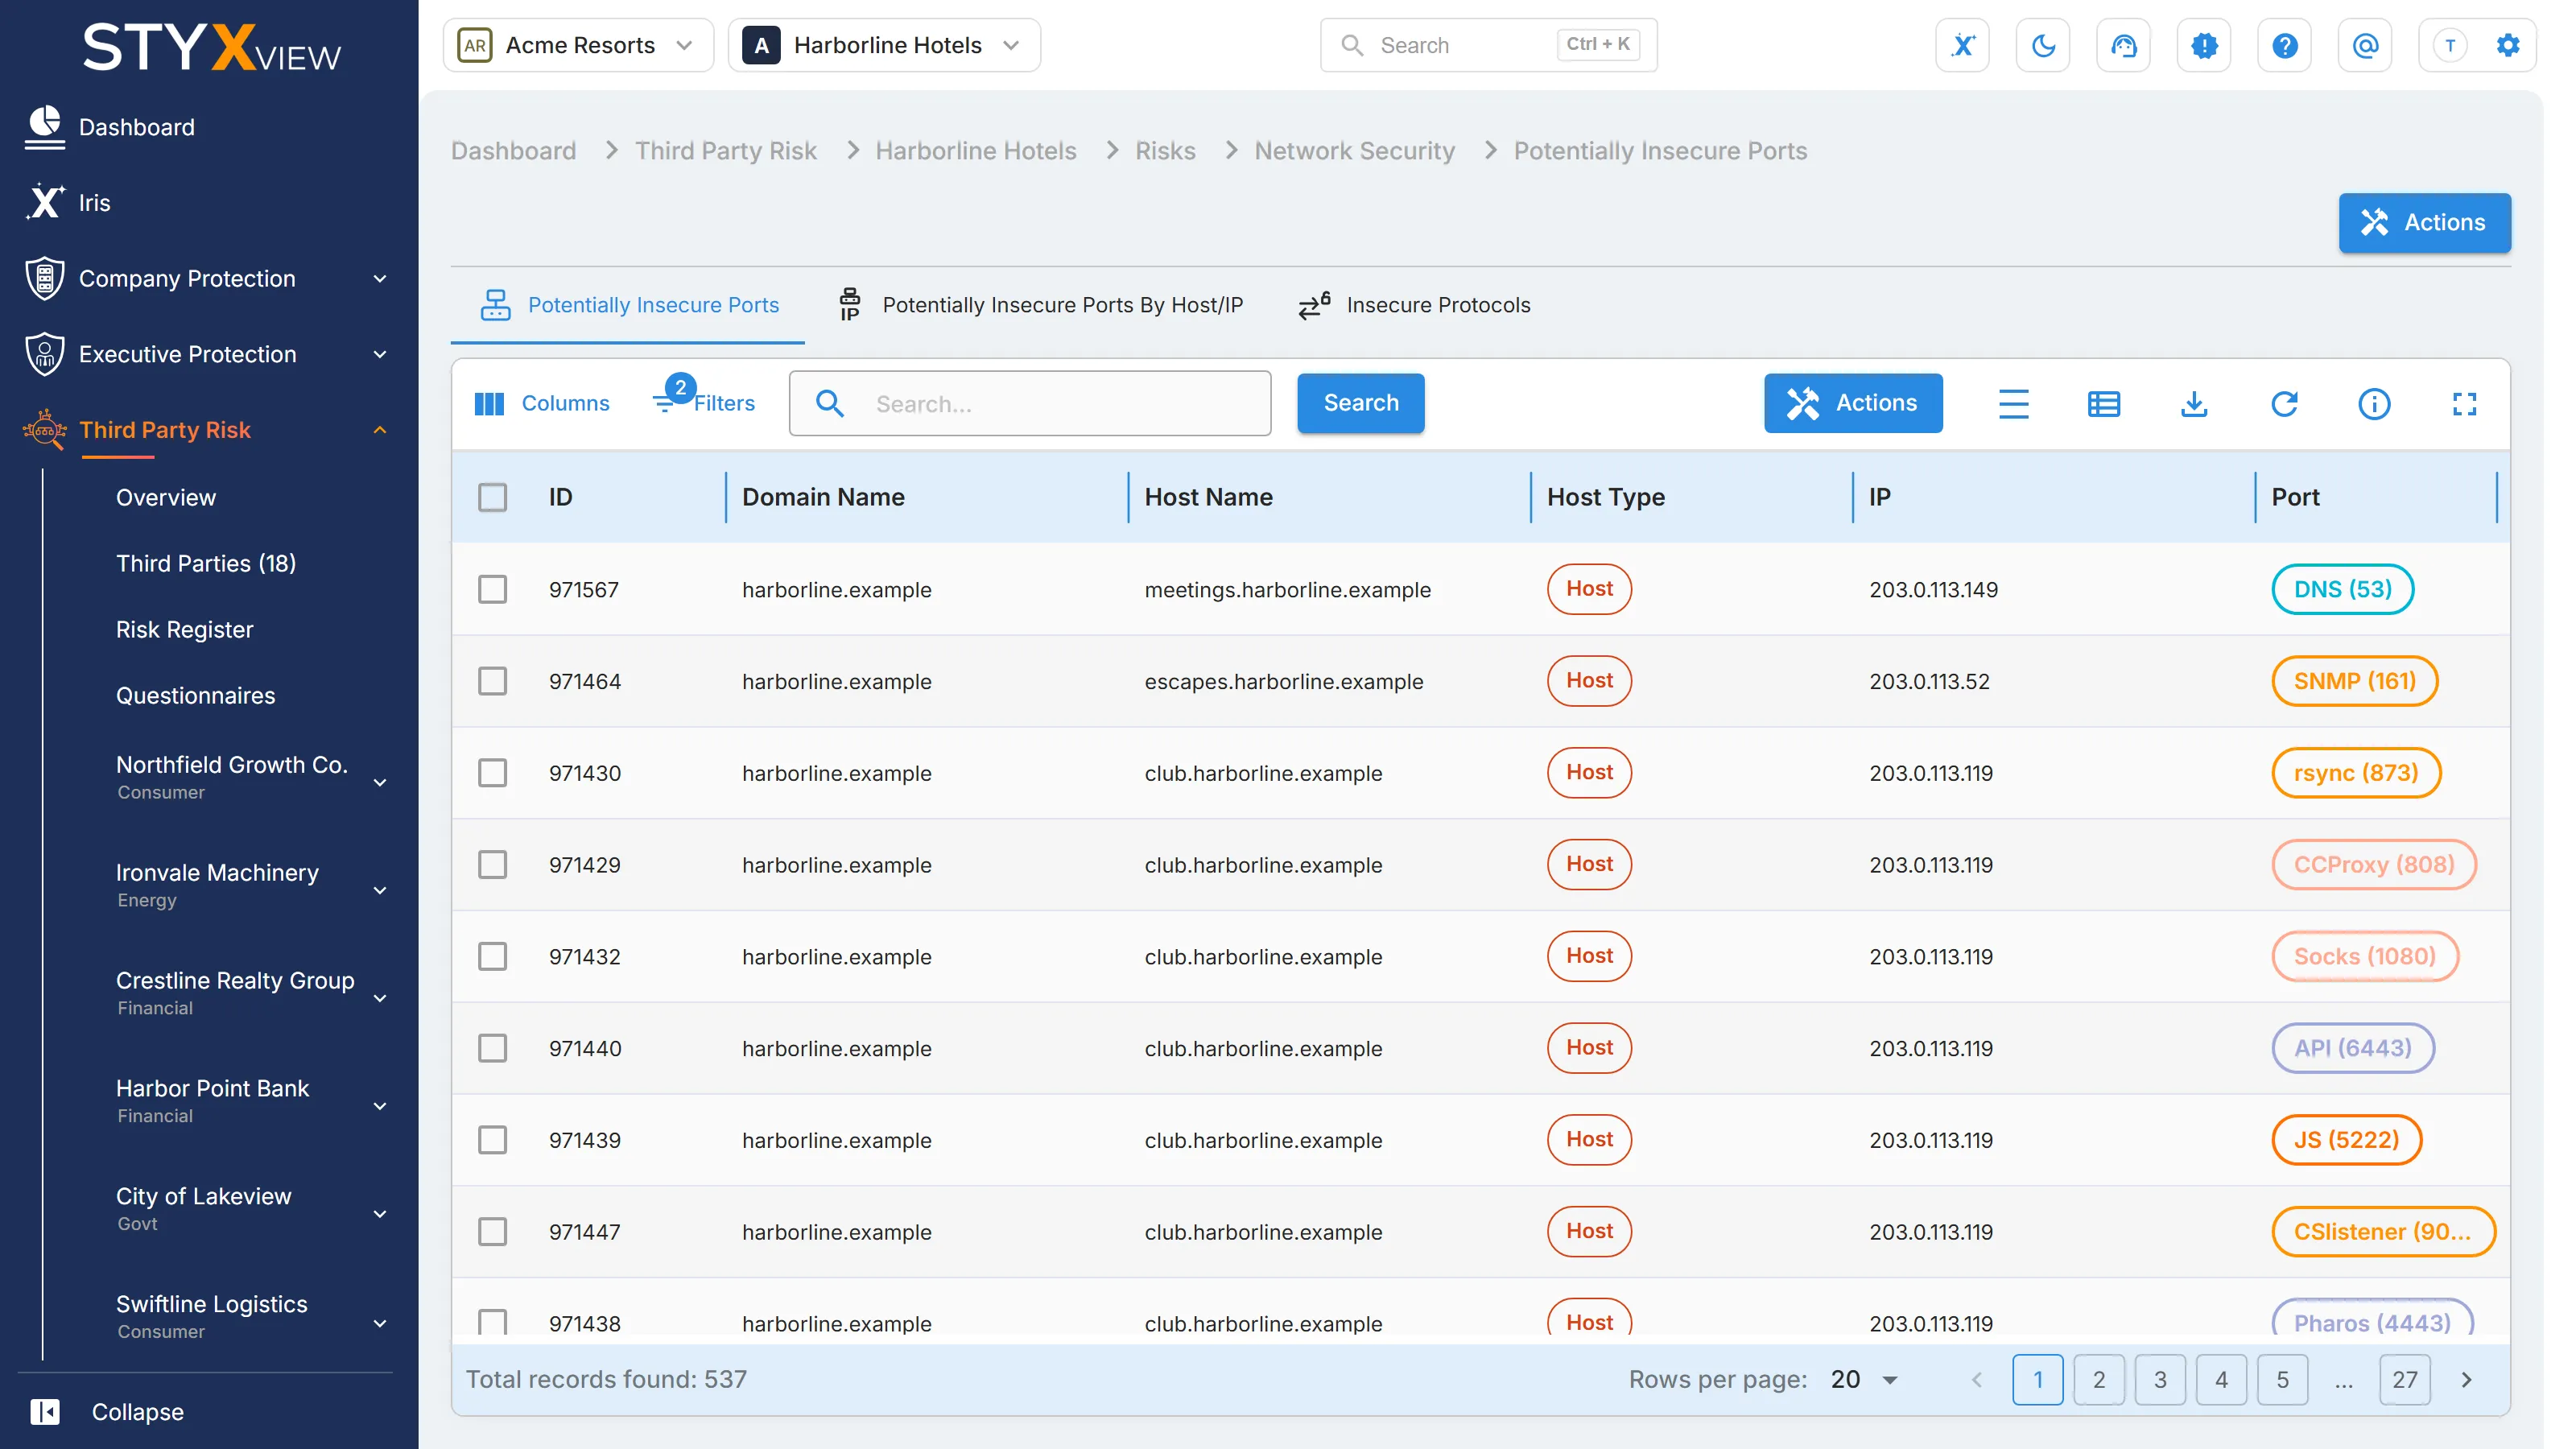This screenshot has height=1449, width=2576.
Task: Select the checkbox for row 971464
Action: [492, 681]
